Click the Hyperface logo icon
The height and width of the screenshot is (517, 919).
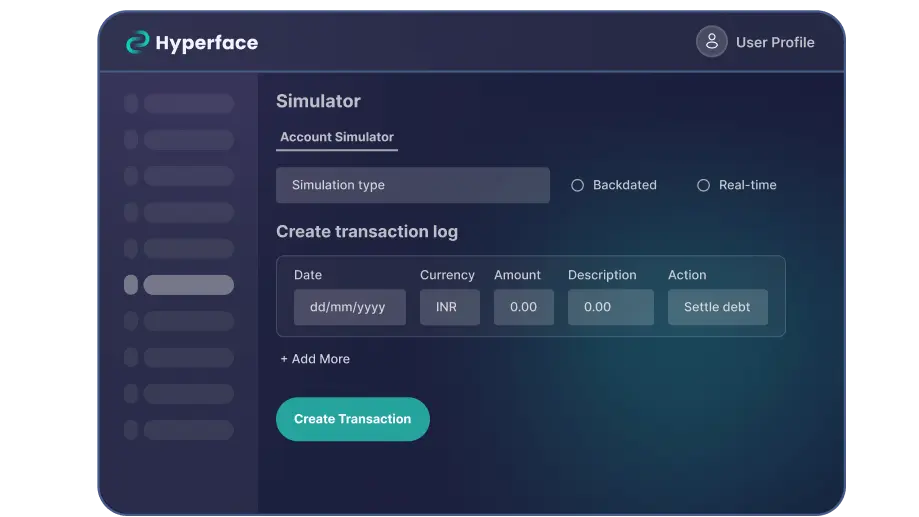tap(137, 42)
